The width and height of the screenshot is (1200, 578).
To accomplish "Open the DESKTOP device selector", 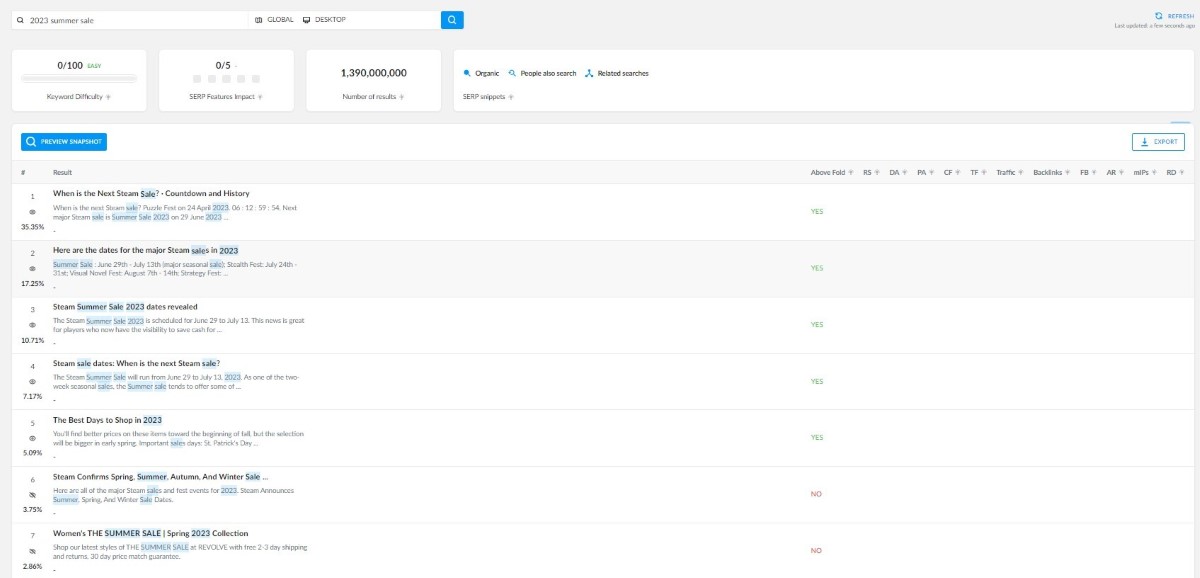I will click(324, 19).
